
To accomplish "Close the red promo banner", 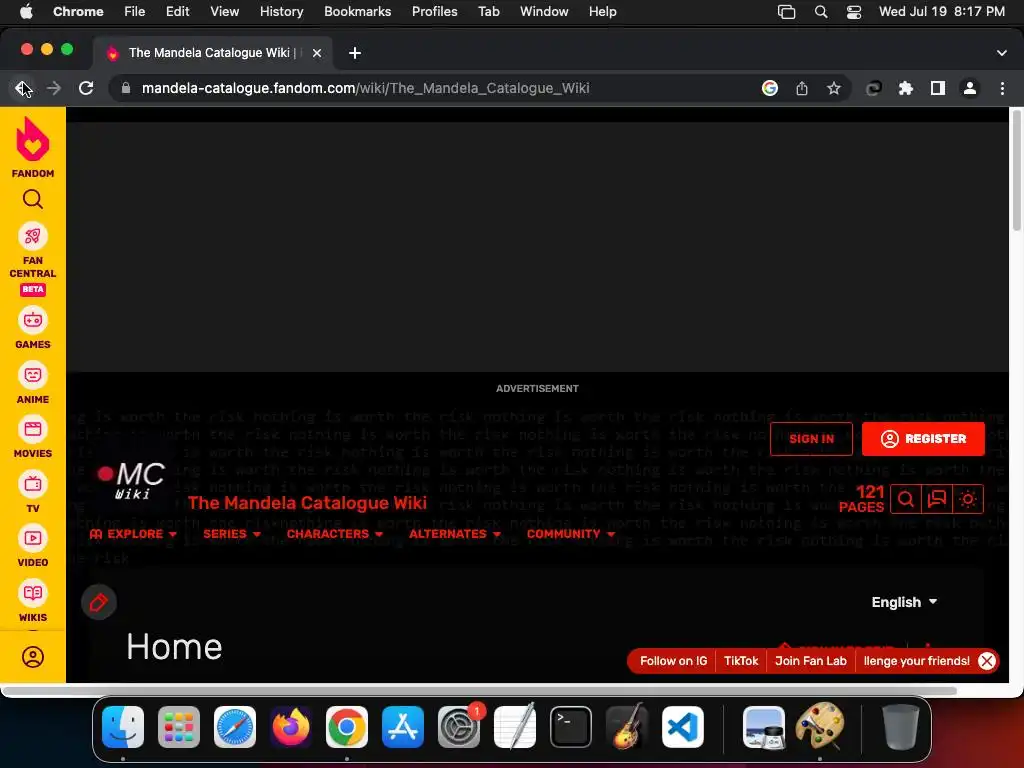I will point(987,661).
